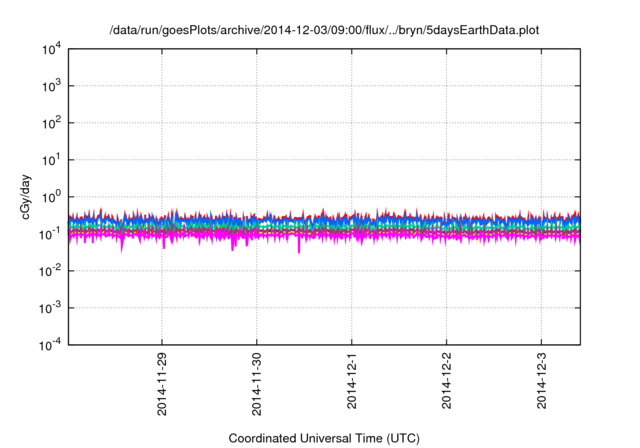This screenshot has width=640, height=448.
Task: Select the 10^-3 y-axis tick label
Action: point(48,307)
